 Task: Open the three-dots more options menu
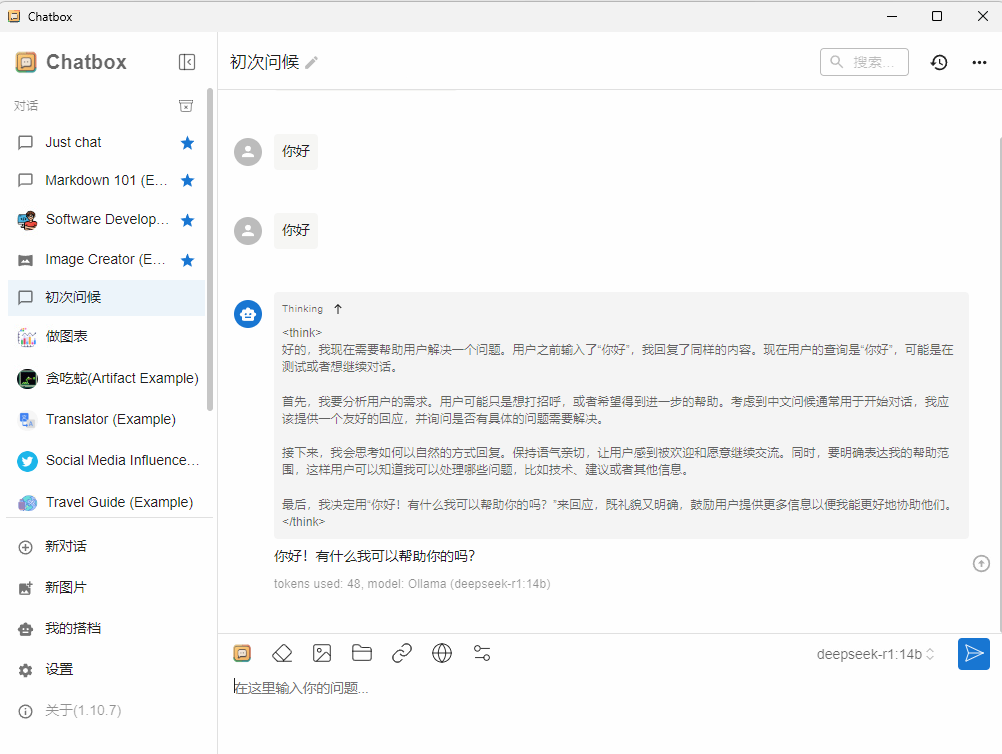(979, 62)
